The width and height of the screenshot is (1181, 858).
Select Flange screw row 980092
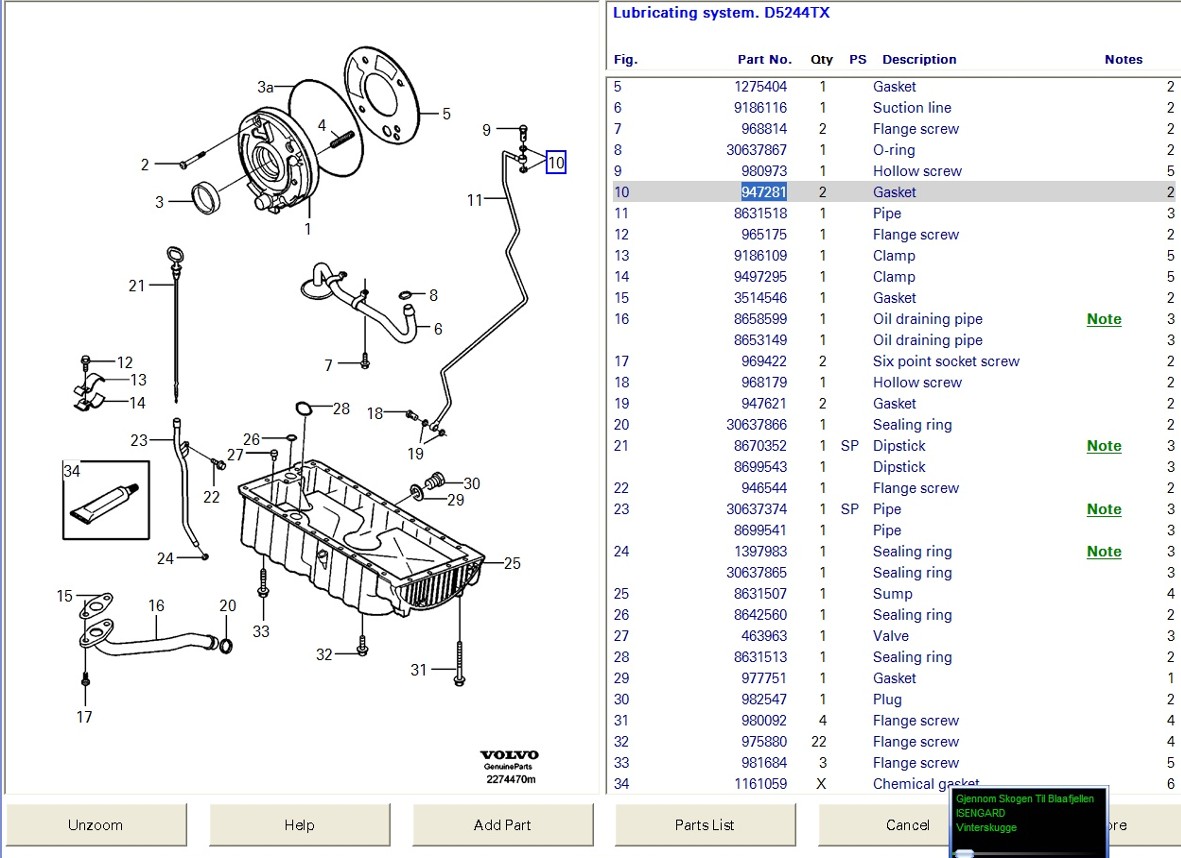pyautogui.click(x=893, y=720)
